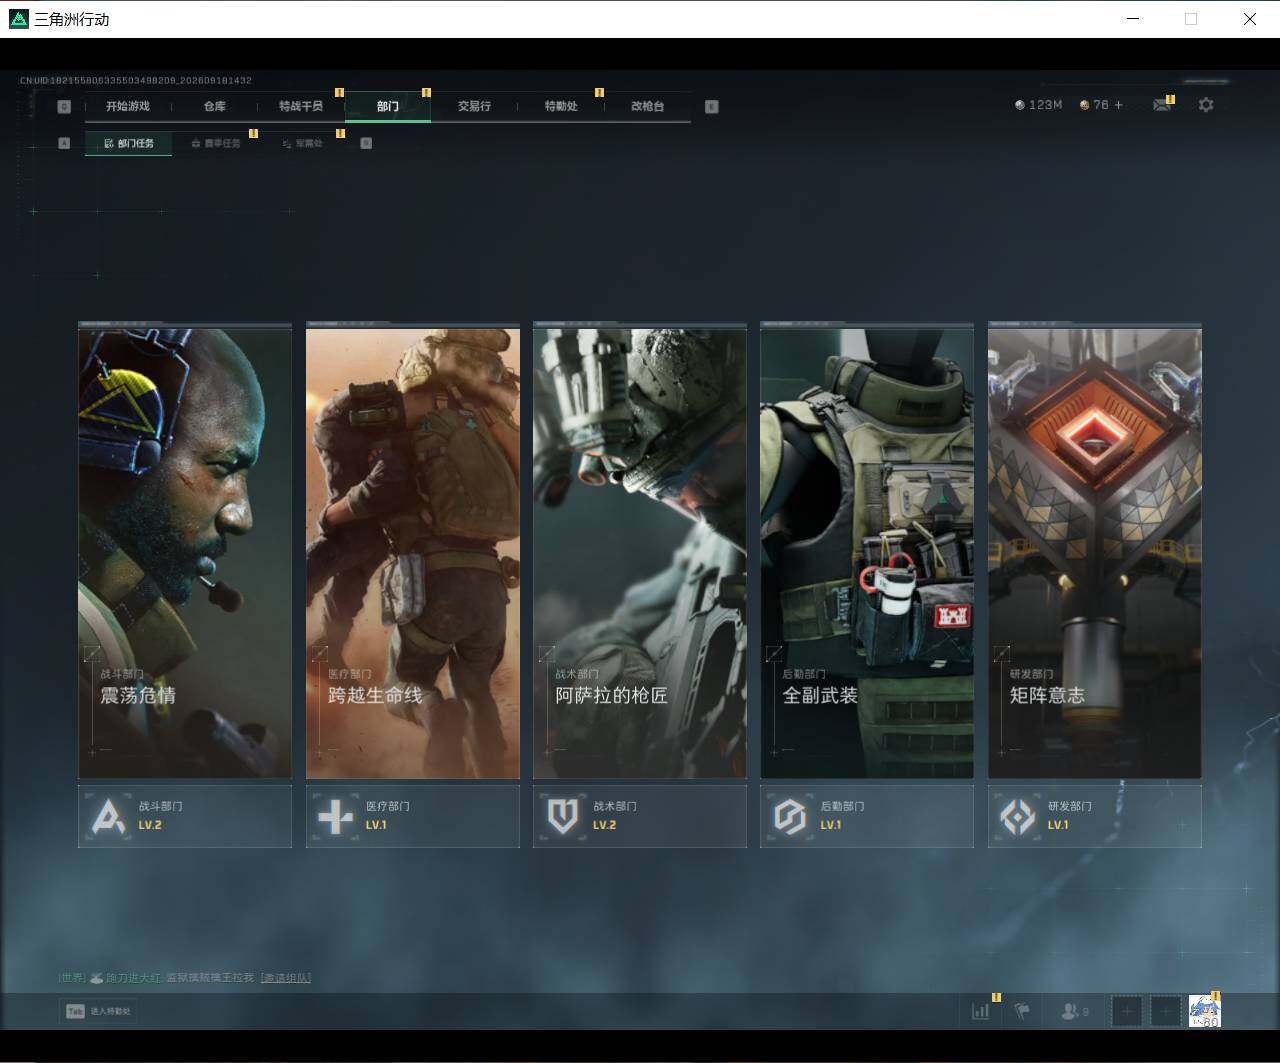1280x1063 pixels.
Task: Click the Tab 进入特勤处 button
Action: (98, 1011)
